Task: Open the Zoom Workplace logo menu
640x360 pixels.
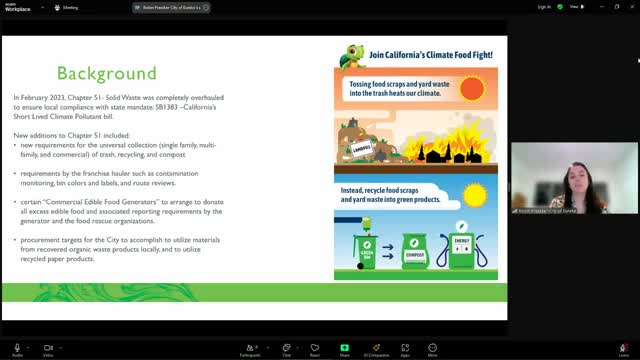Action: click(x=18, y=7)
